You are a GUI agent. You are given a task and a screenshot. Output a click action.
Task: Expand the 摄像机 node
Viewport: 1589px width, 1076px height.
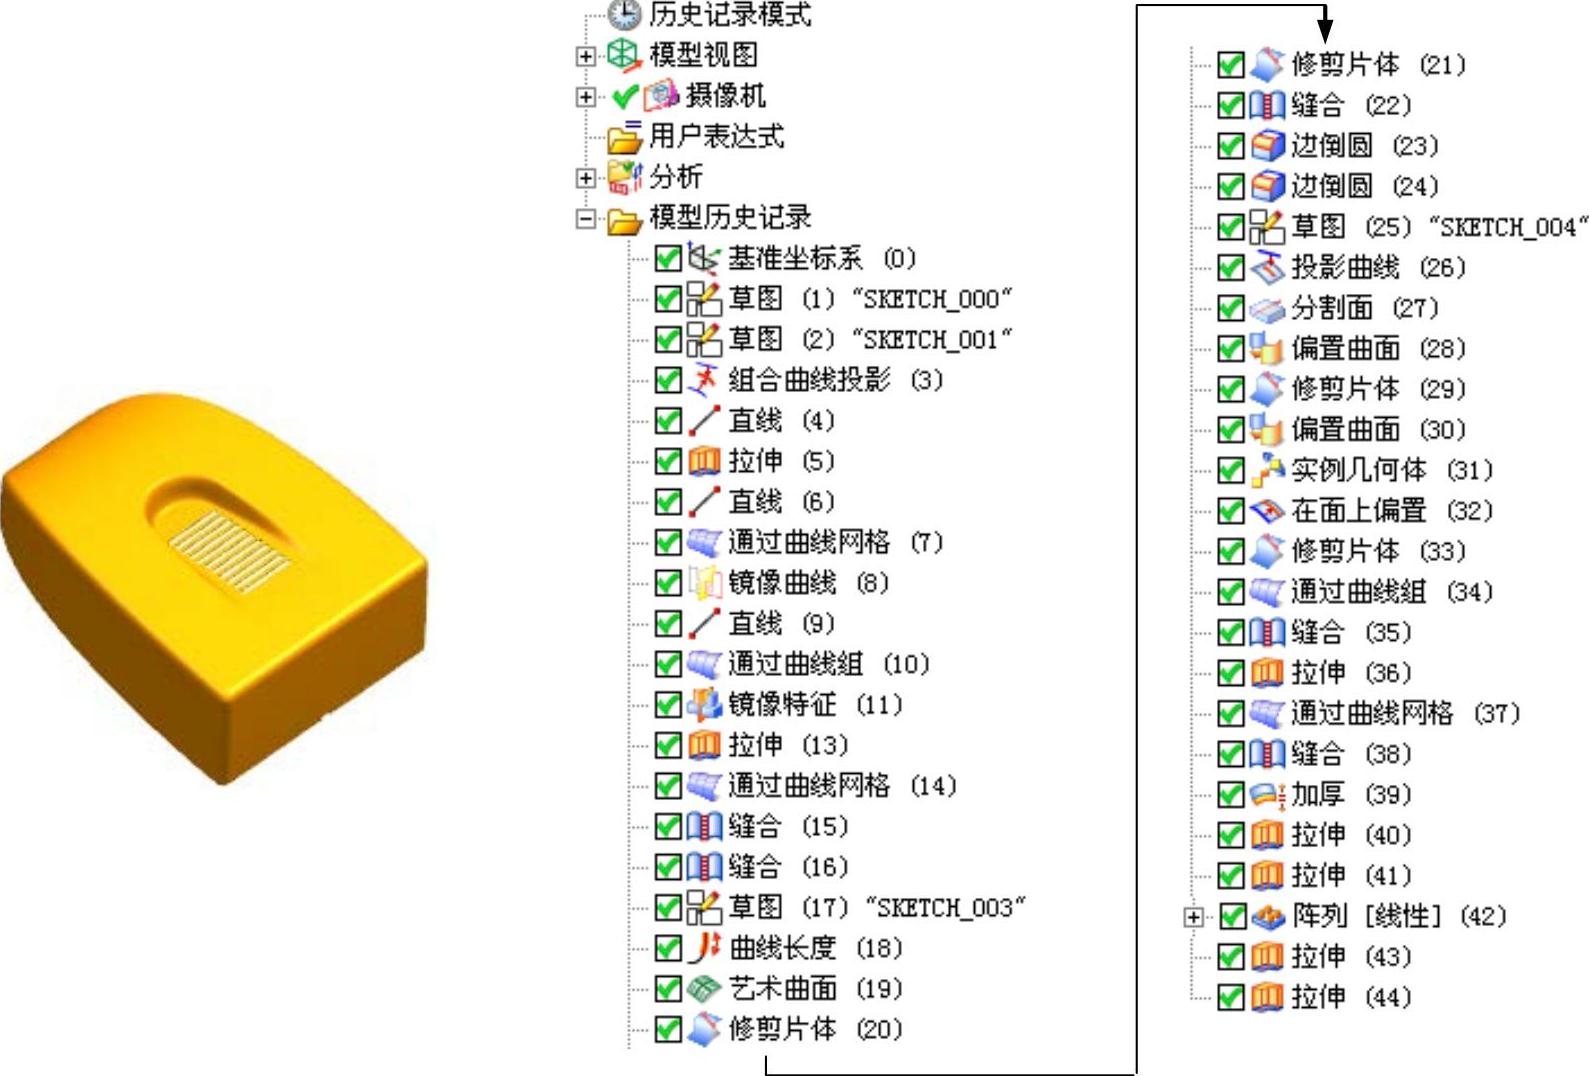[x=586, y=97]
